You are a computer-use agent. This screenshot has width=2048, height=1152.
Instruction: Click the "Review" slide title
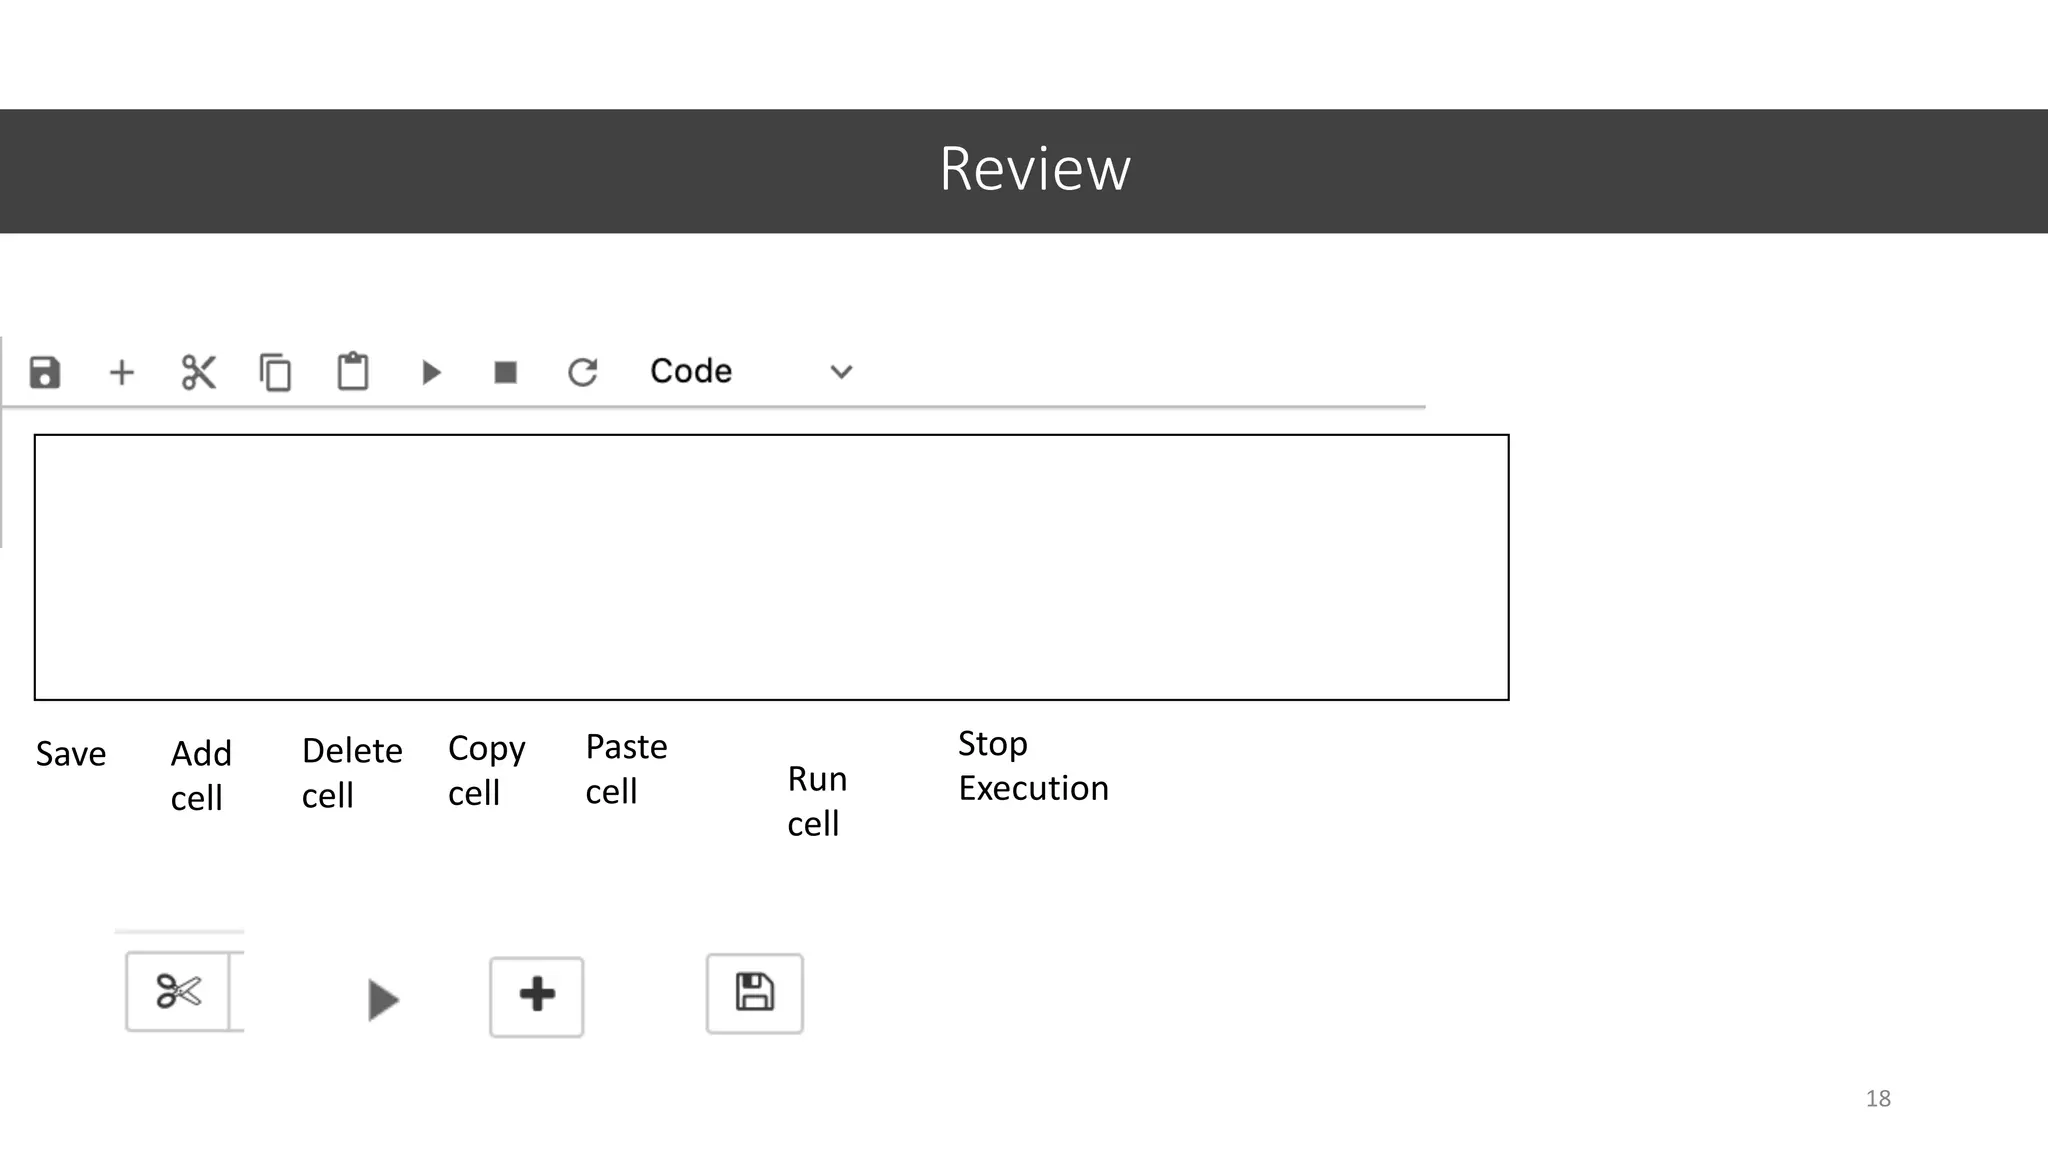(1035, 168)
